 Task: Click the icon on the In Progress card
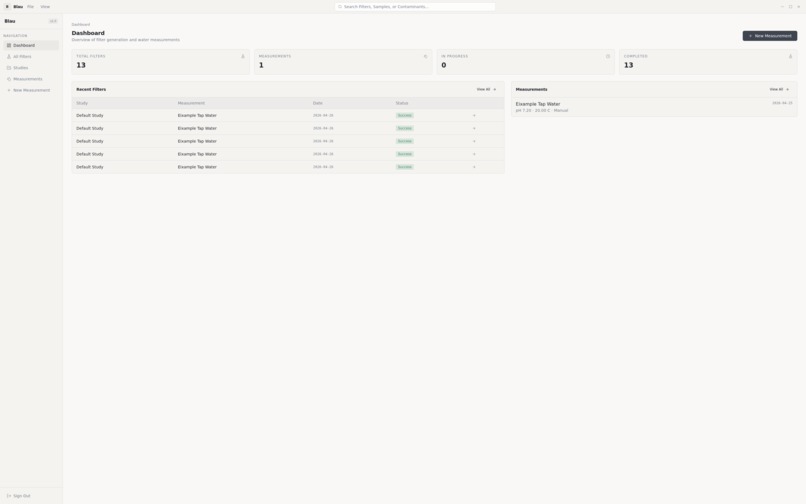[x=608, y=57]
